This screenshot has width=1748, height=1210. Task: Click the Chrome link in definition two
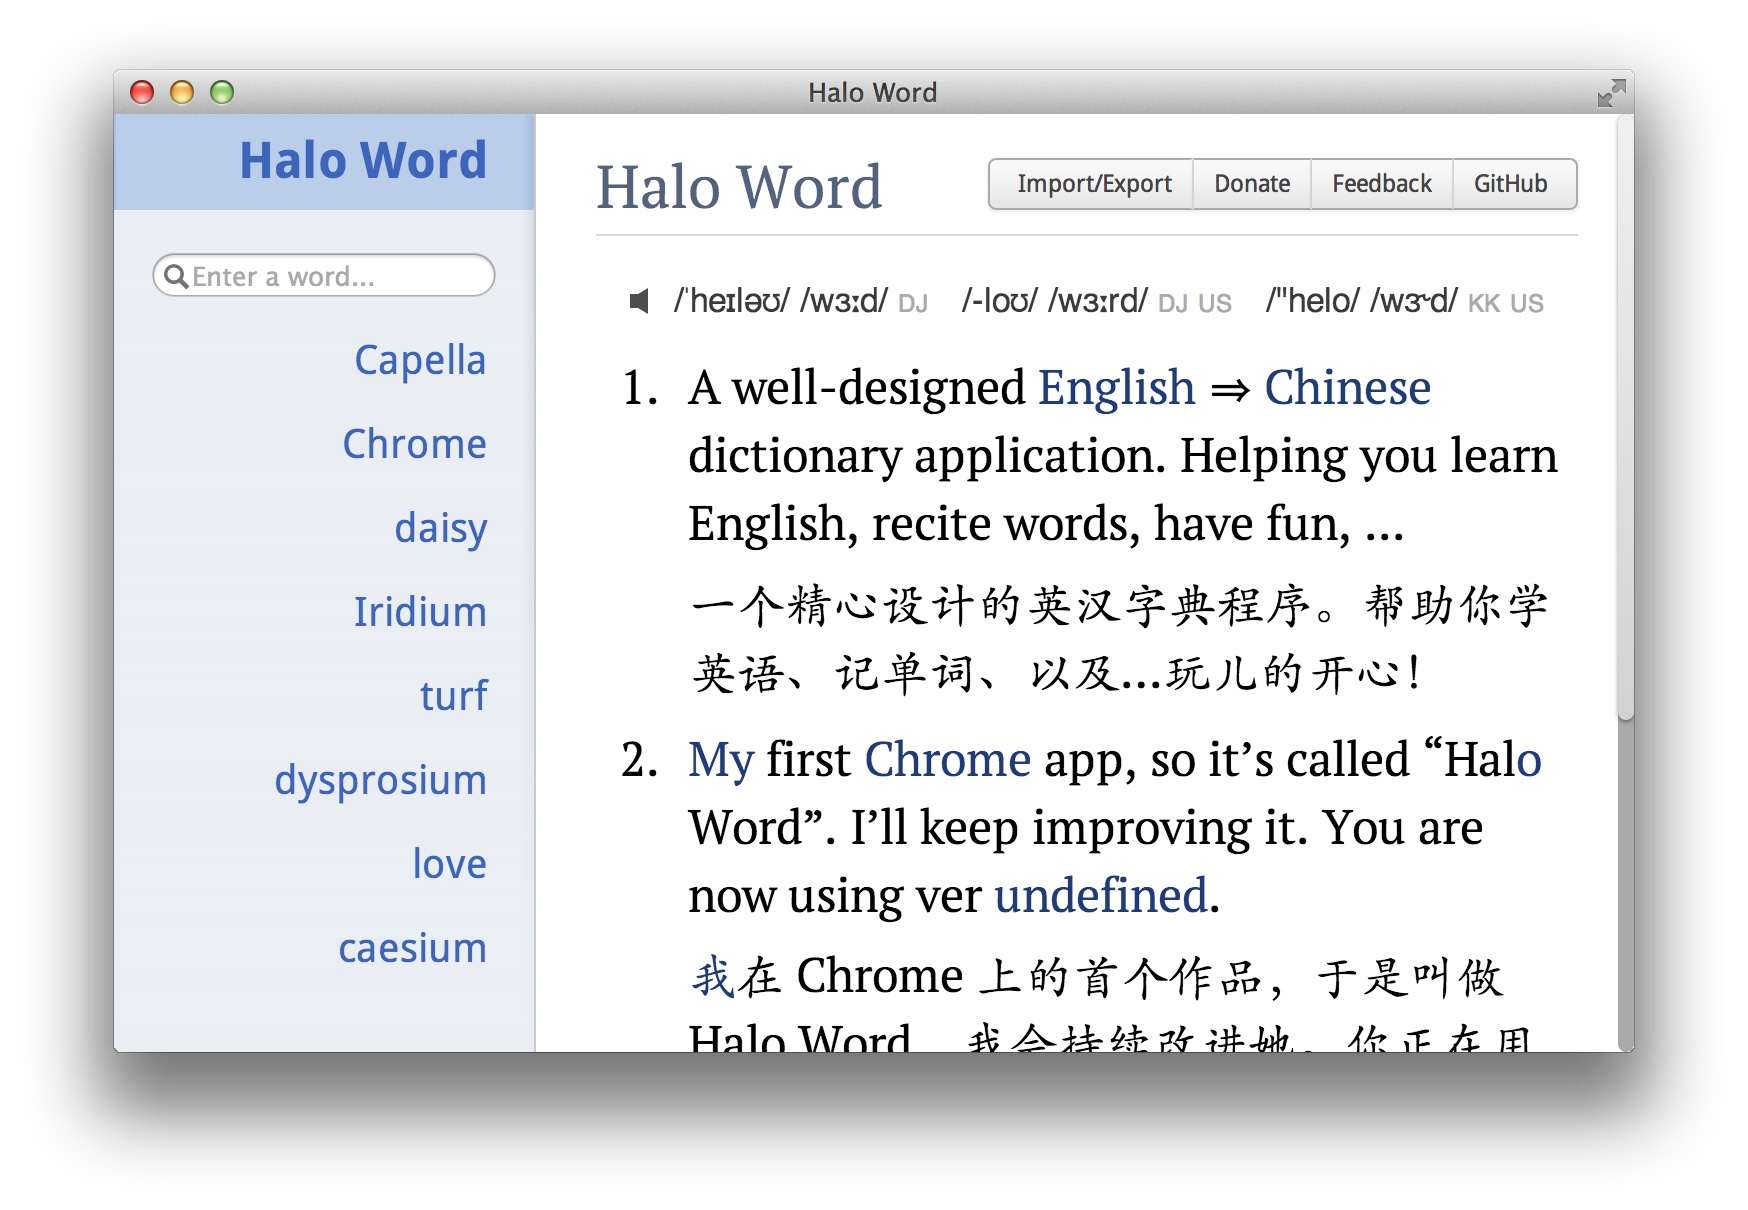[x=947, y=760]
